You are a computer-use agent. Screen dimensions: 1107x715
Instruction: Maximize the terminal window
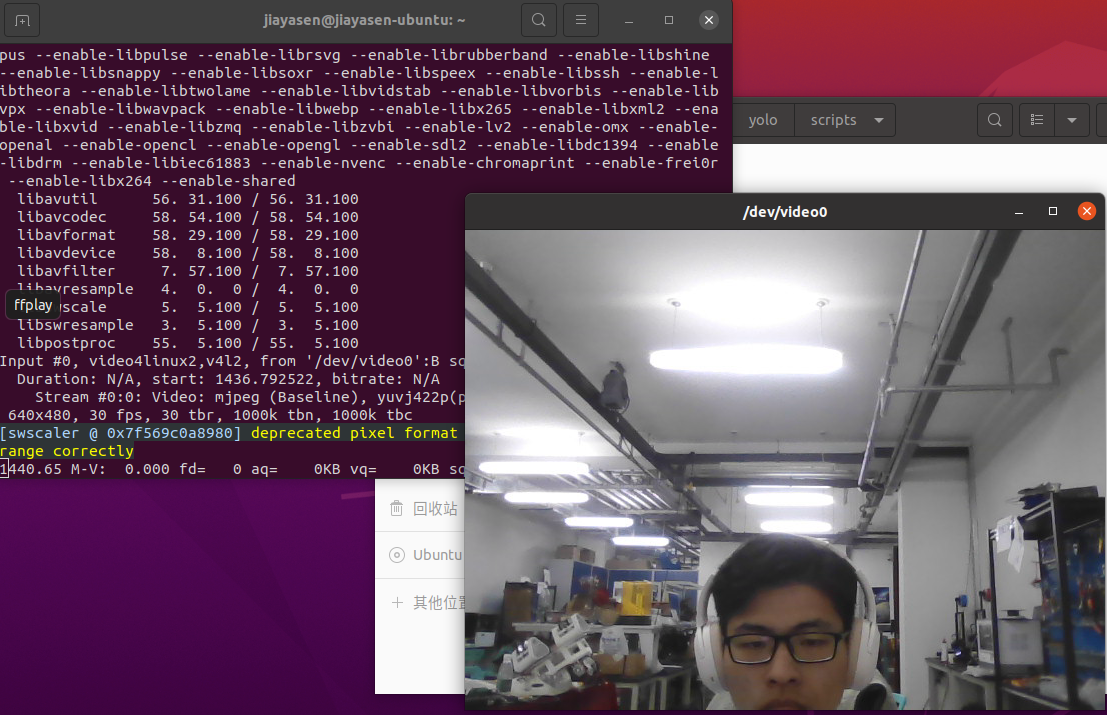(x=669, y=20)
